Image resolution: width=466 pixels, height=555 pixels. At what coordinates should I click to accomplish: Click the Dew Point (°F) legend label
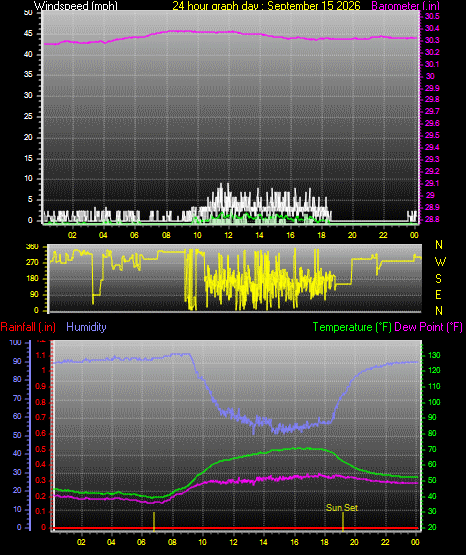tap(428, 327)
